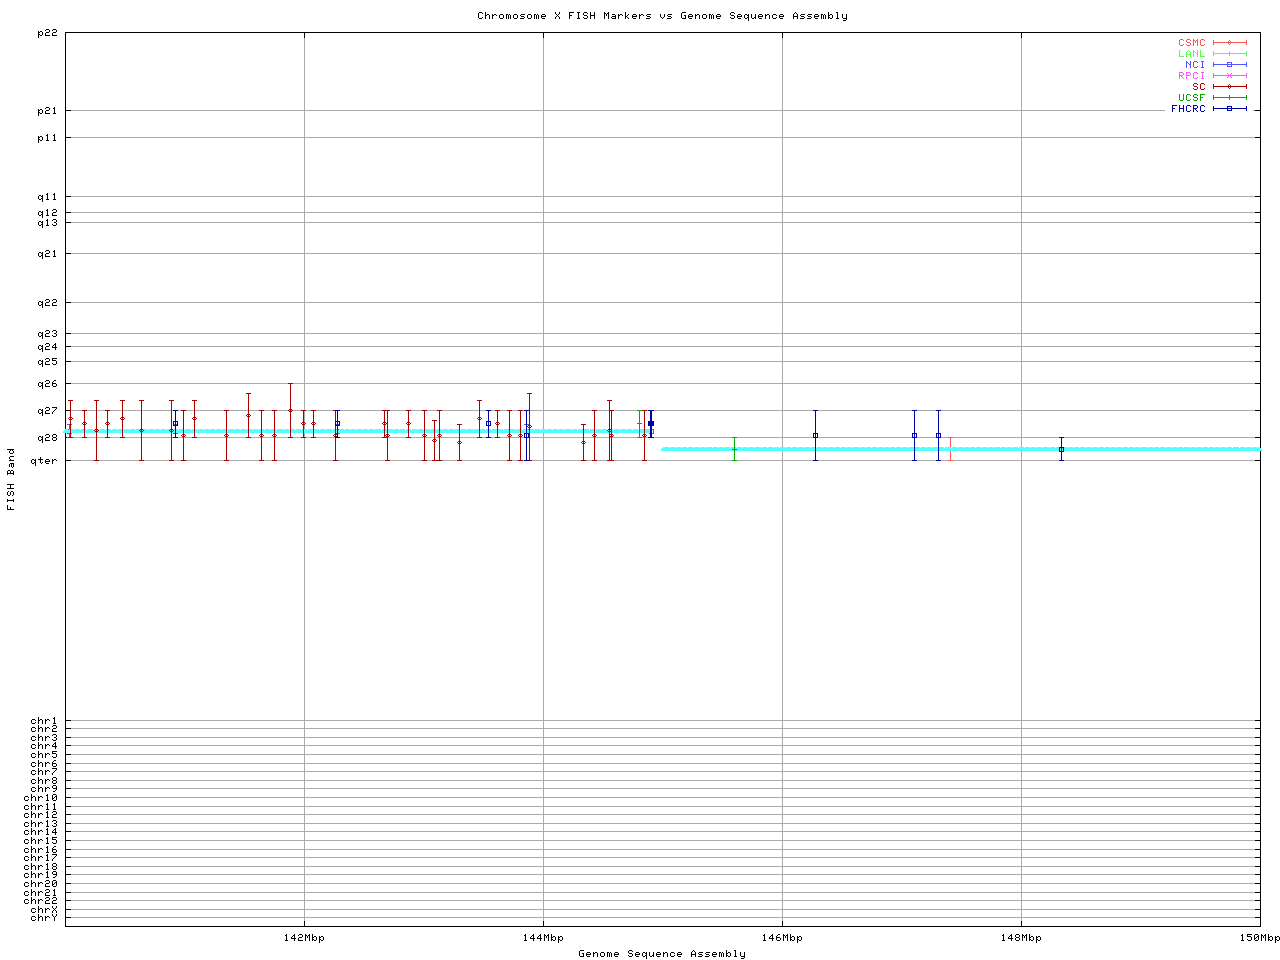Click the RPCI legend cross marker
Screen dimensions: 1280x960
tap(1229, 76)
